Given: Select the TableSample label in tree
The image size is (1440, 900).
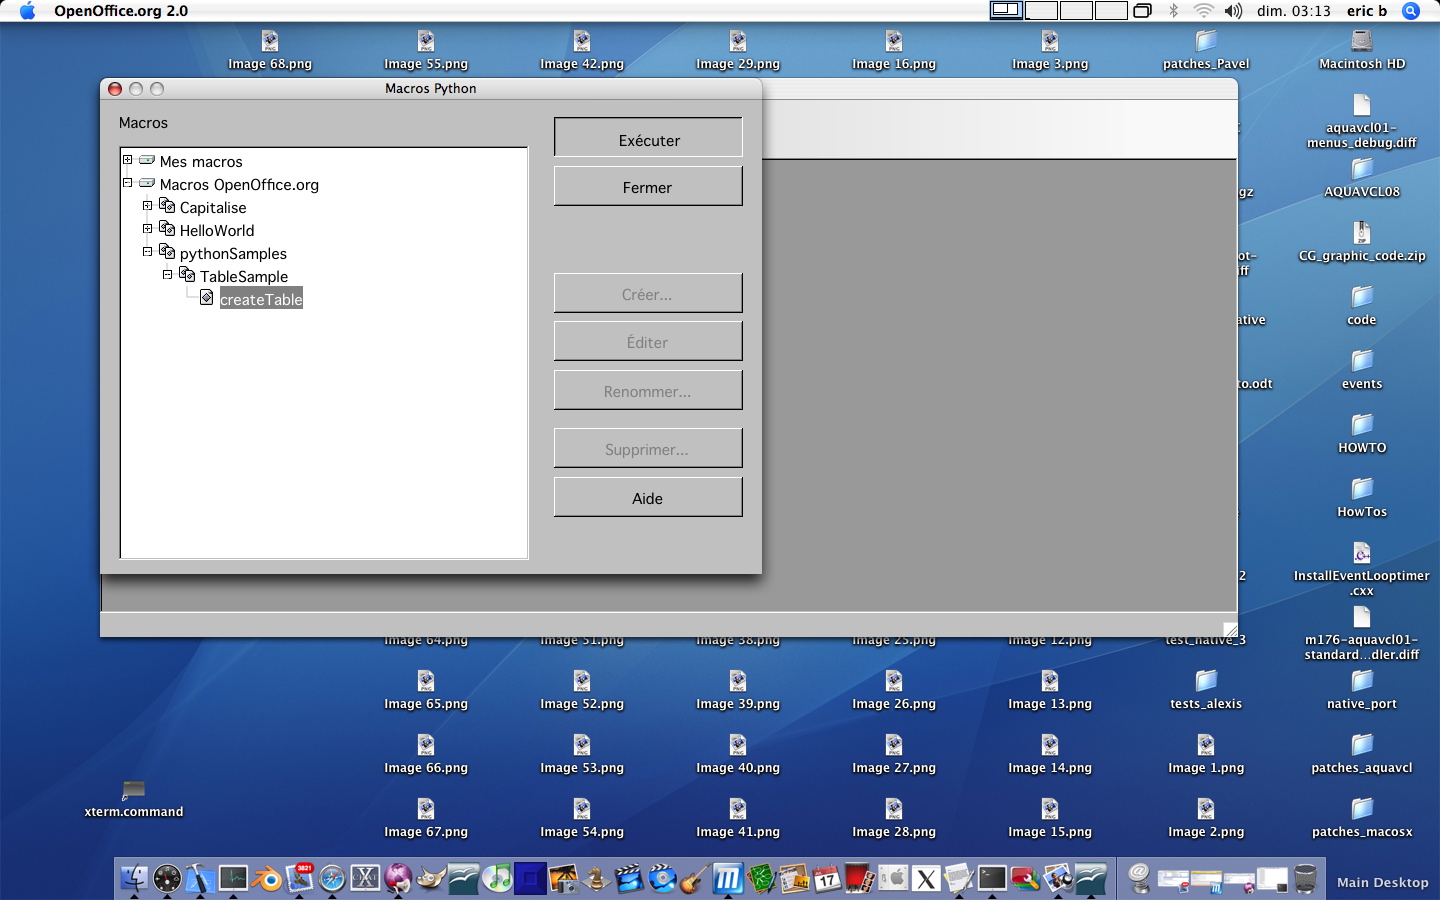Looking at the screenshot, I should click(244, 276).
